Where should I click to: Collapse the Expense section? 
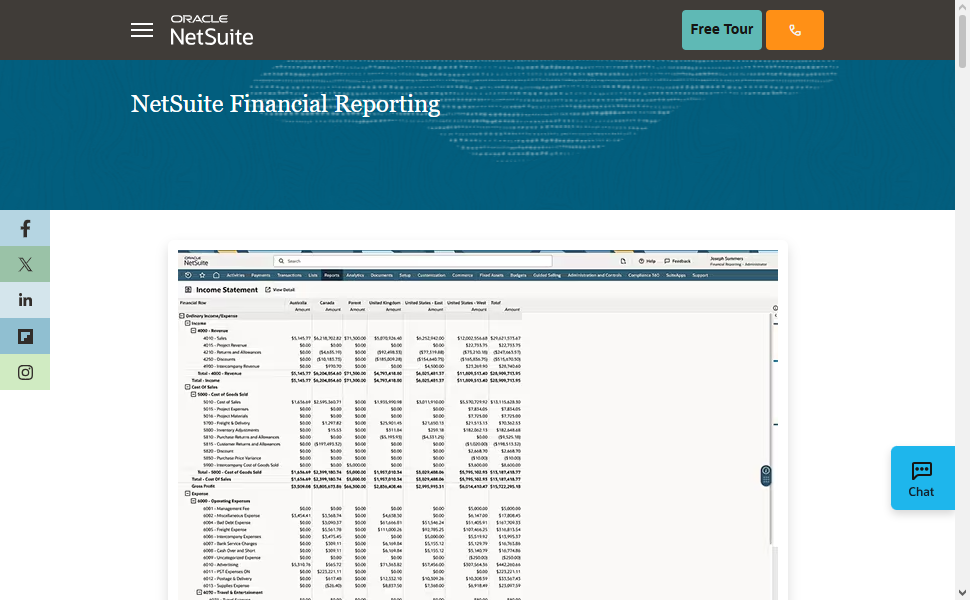(x=187, y=494)
